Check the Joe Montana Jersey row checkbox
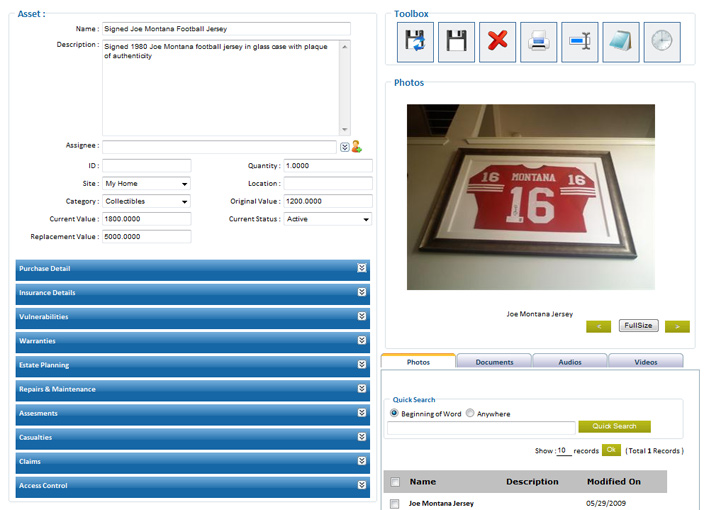704x510 pixels. (395, 504)
